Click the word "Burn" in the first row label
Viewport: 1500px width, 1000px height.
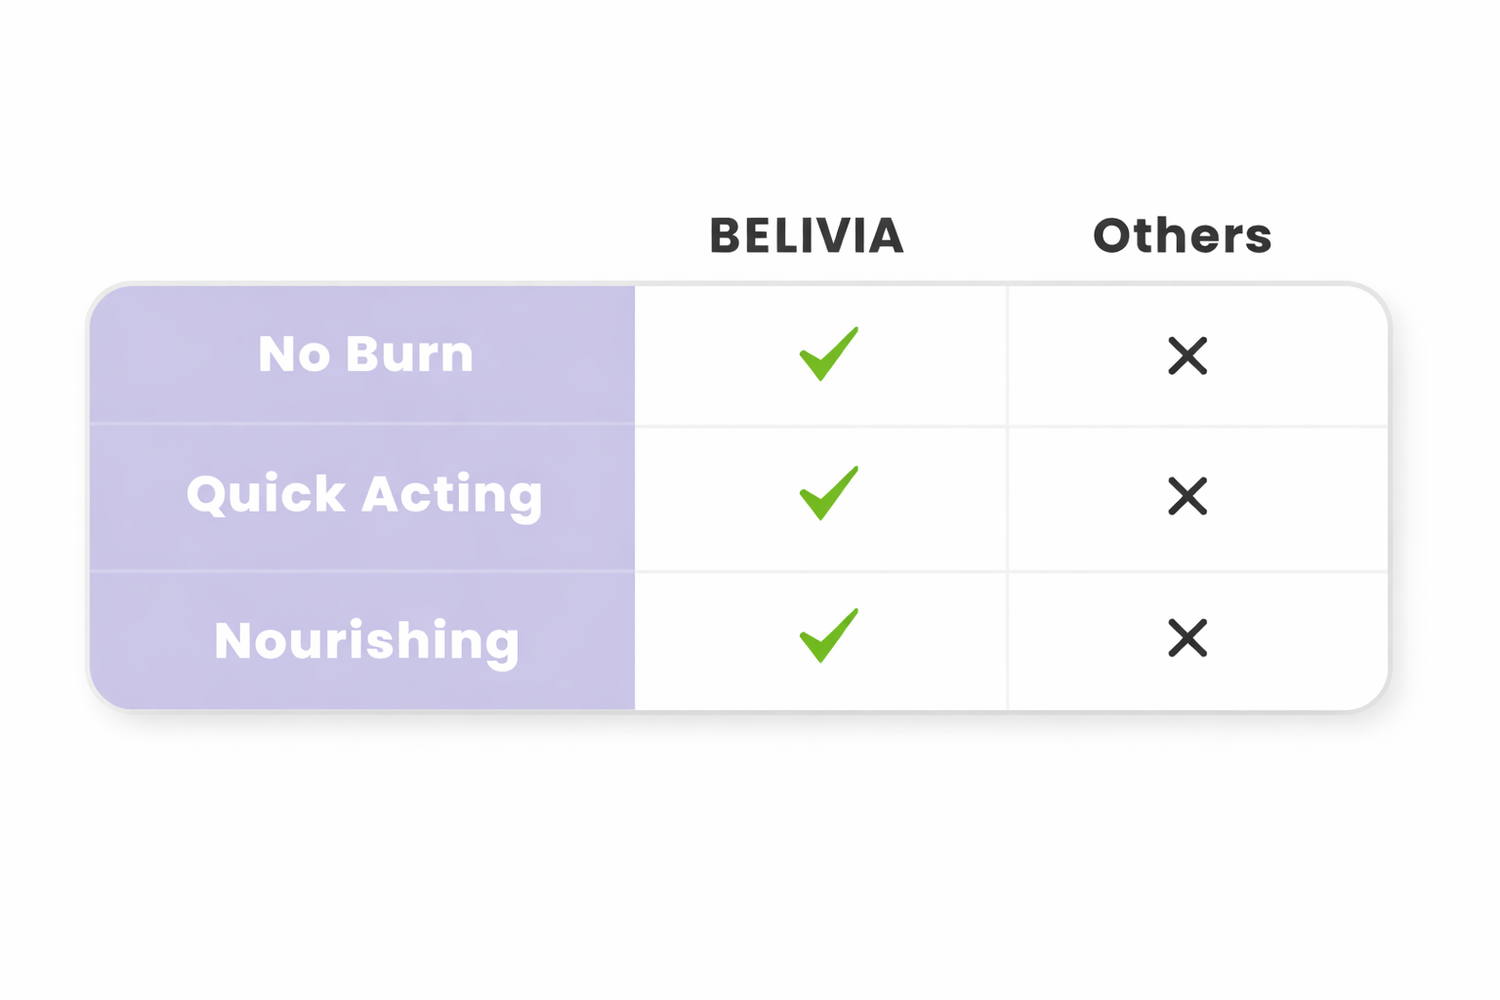coord(410,354)
